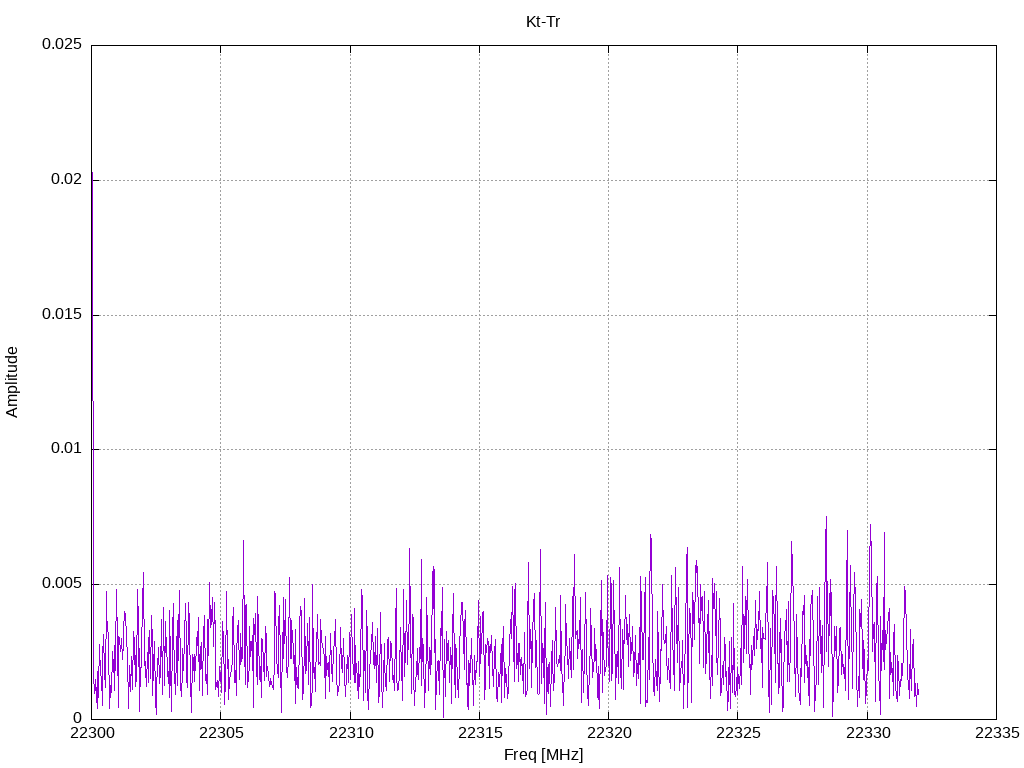1024x768 pixels.
Task: Click where the 0.015 and 22320 gridlines cross
Action: [608, 315]
